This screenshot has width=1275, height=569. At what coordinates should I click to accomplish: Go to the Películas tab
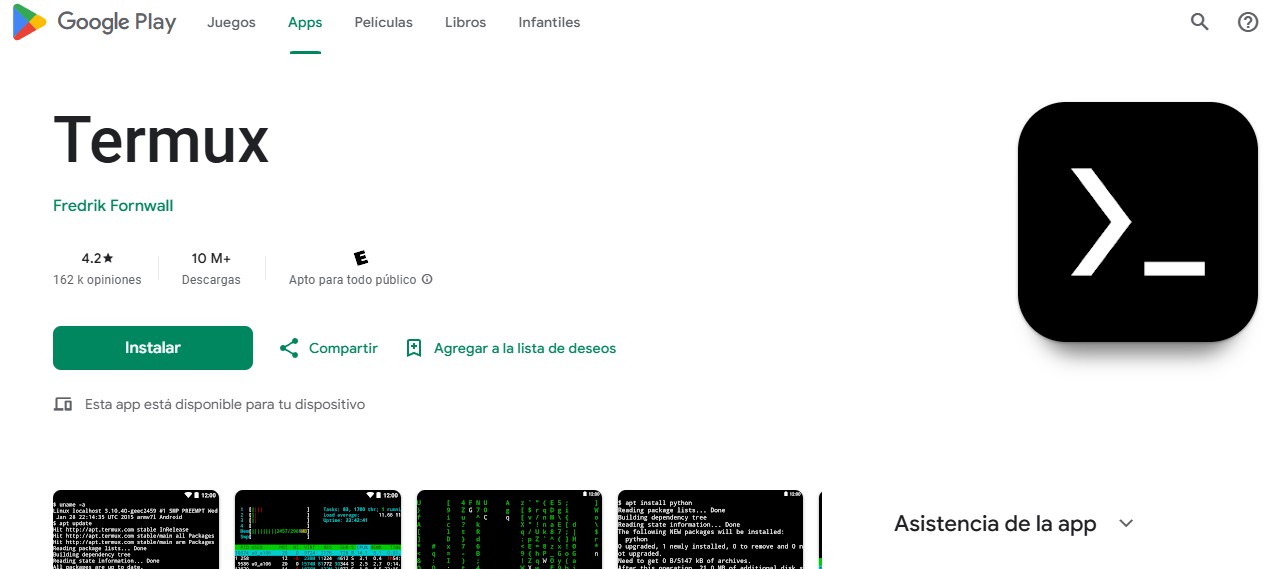click(383, 22)
